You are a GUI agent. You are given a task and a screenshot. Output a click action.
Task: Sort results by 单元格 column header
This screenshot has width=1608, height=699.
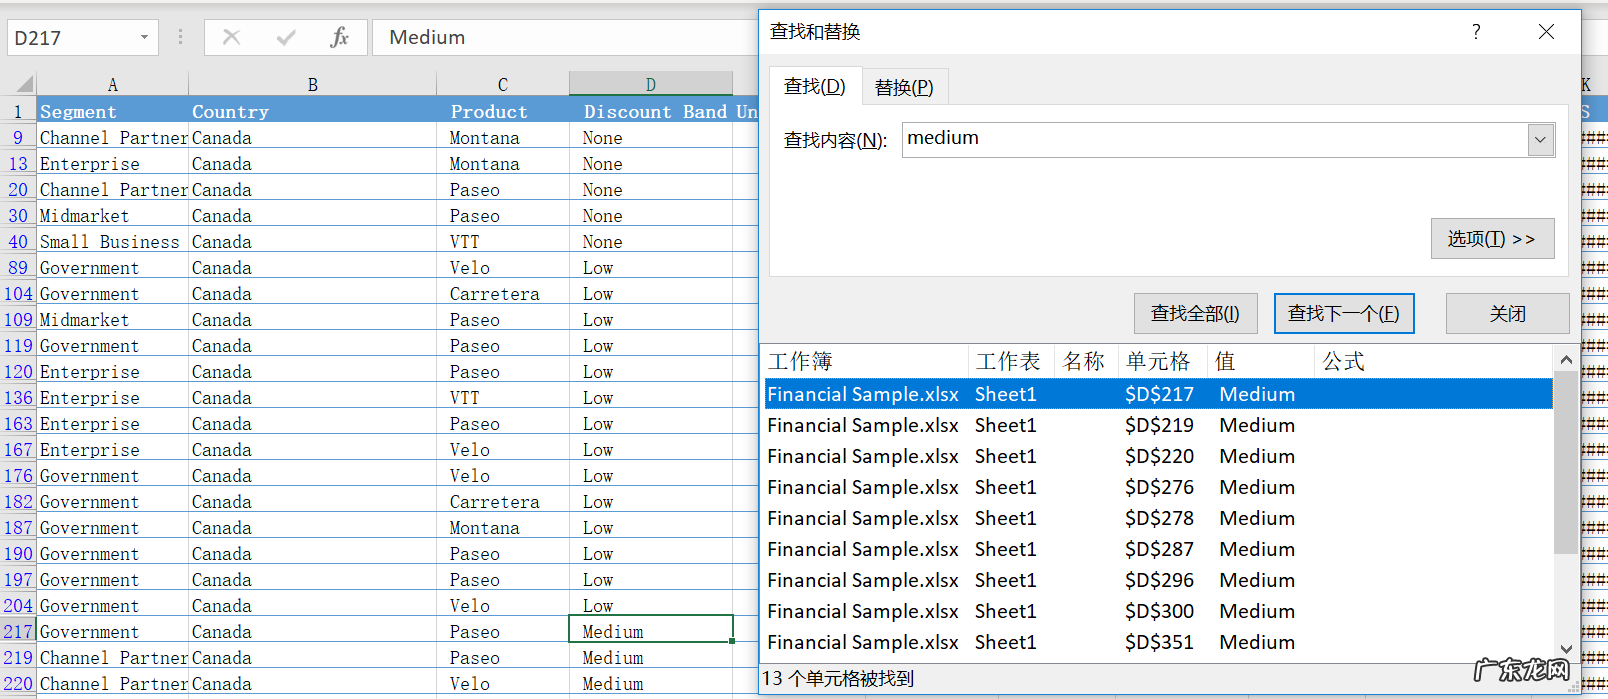pos(1158,361)
